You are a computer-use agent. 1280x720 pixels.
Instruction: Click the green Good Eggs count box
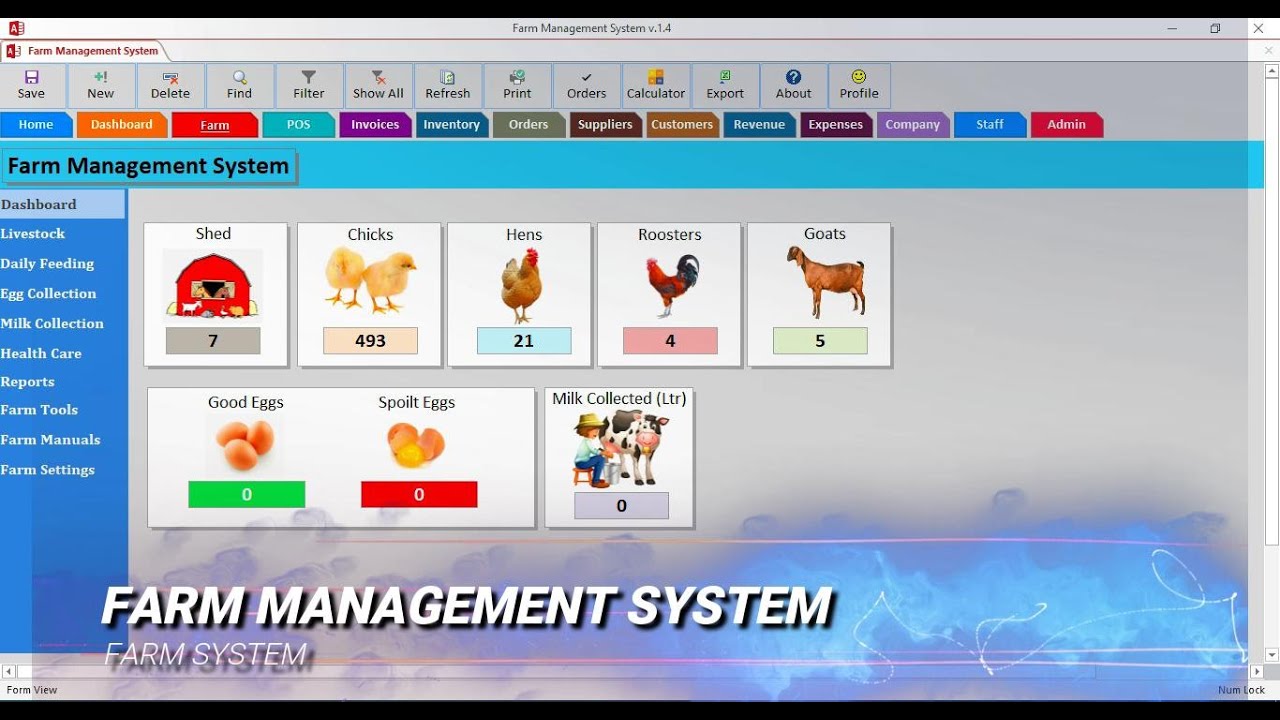(247, 494)
